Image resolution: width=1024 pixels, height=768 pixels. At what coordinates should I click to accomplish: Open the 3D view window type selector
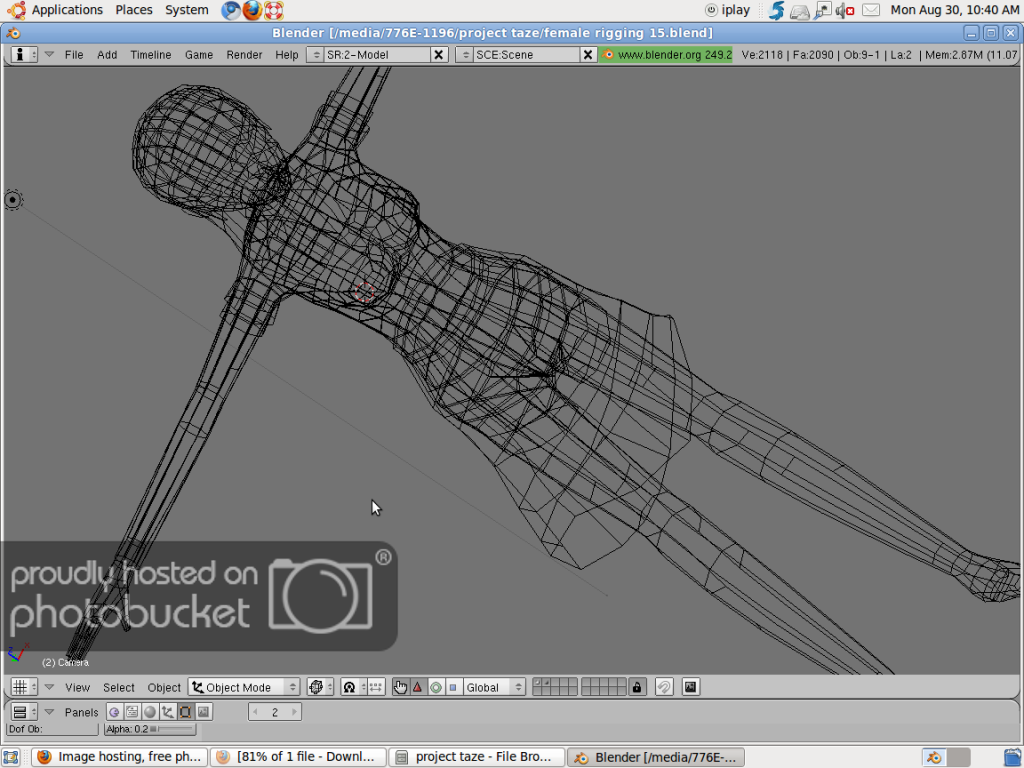click(x=24, y=687)
